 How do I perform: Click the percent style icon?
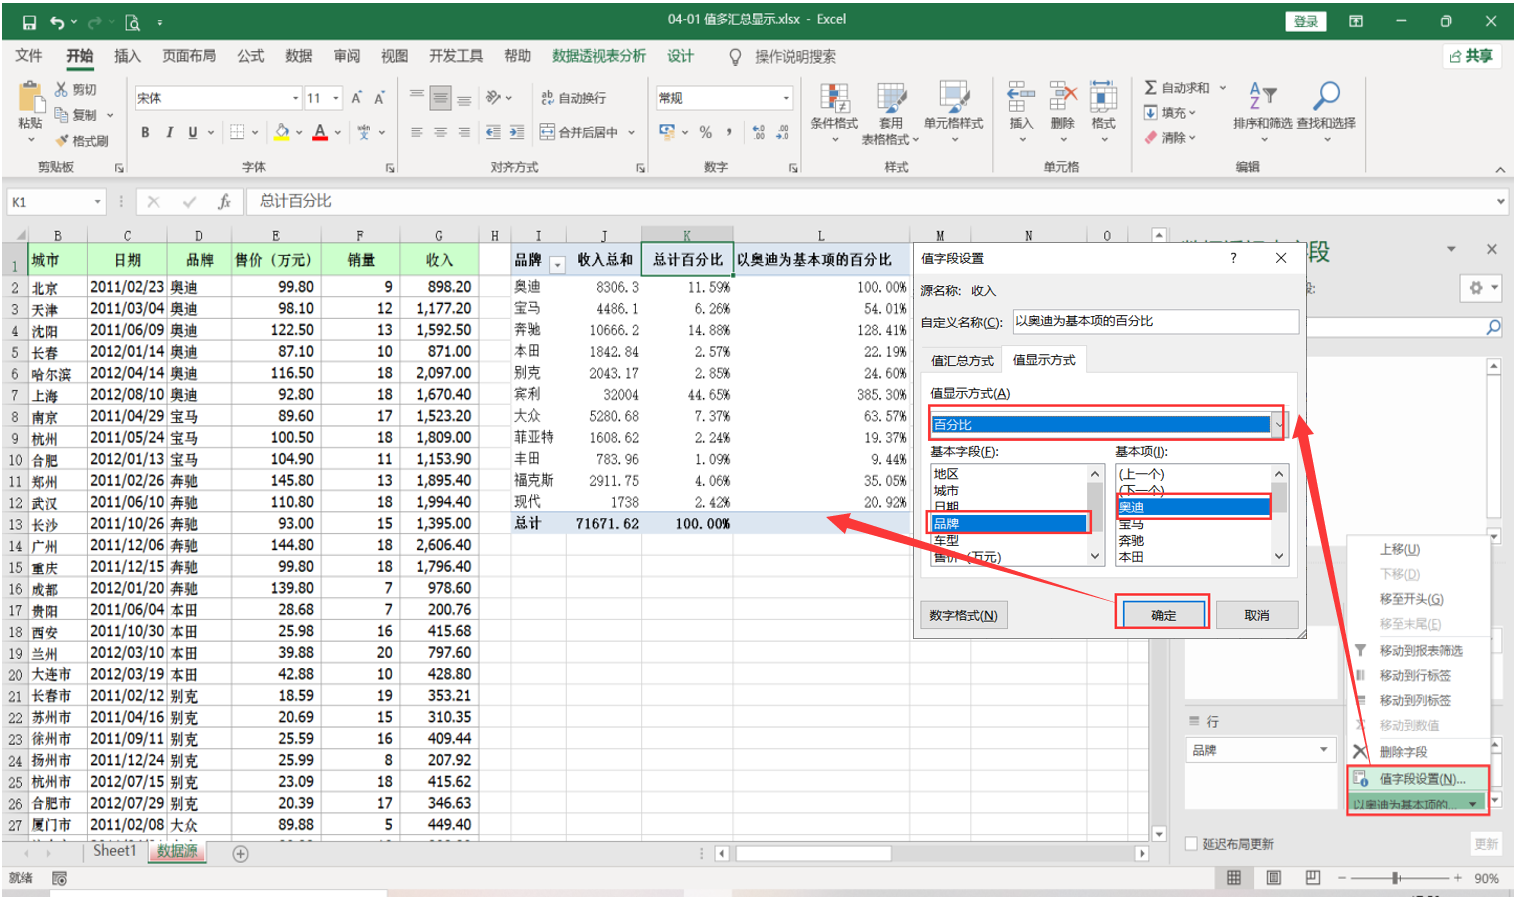pyautogui.click(x=706, y=132)
